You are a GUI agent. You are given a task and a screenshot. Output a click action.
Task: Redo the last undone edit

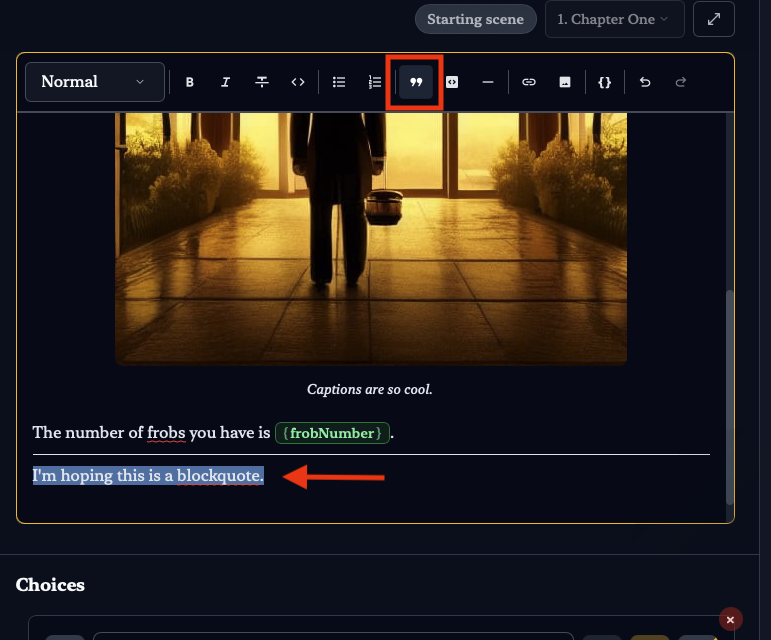click(681, 82)
